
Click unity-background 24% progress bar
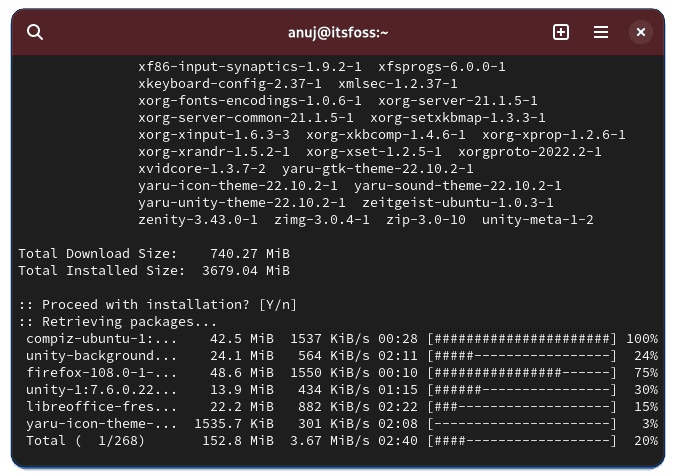pos(522,355)
